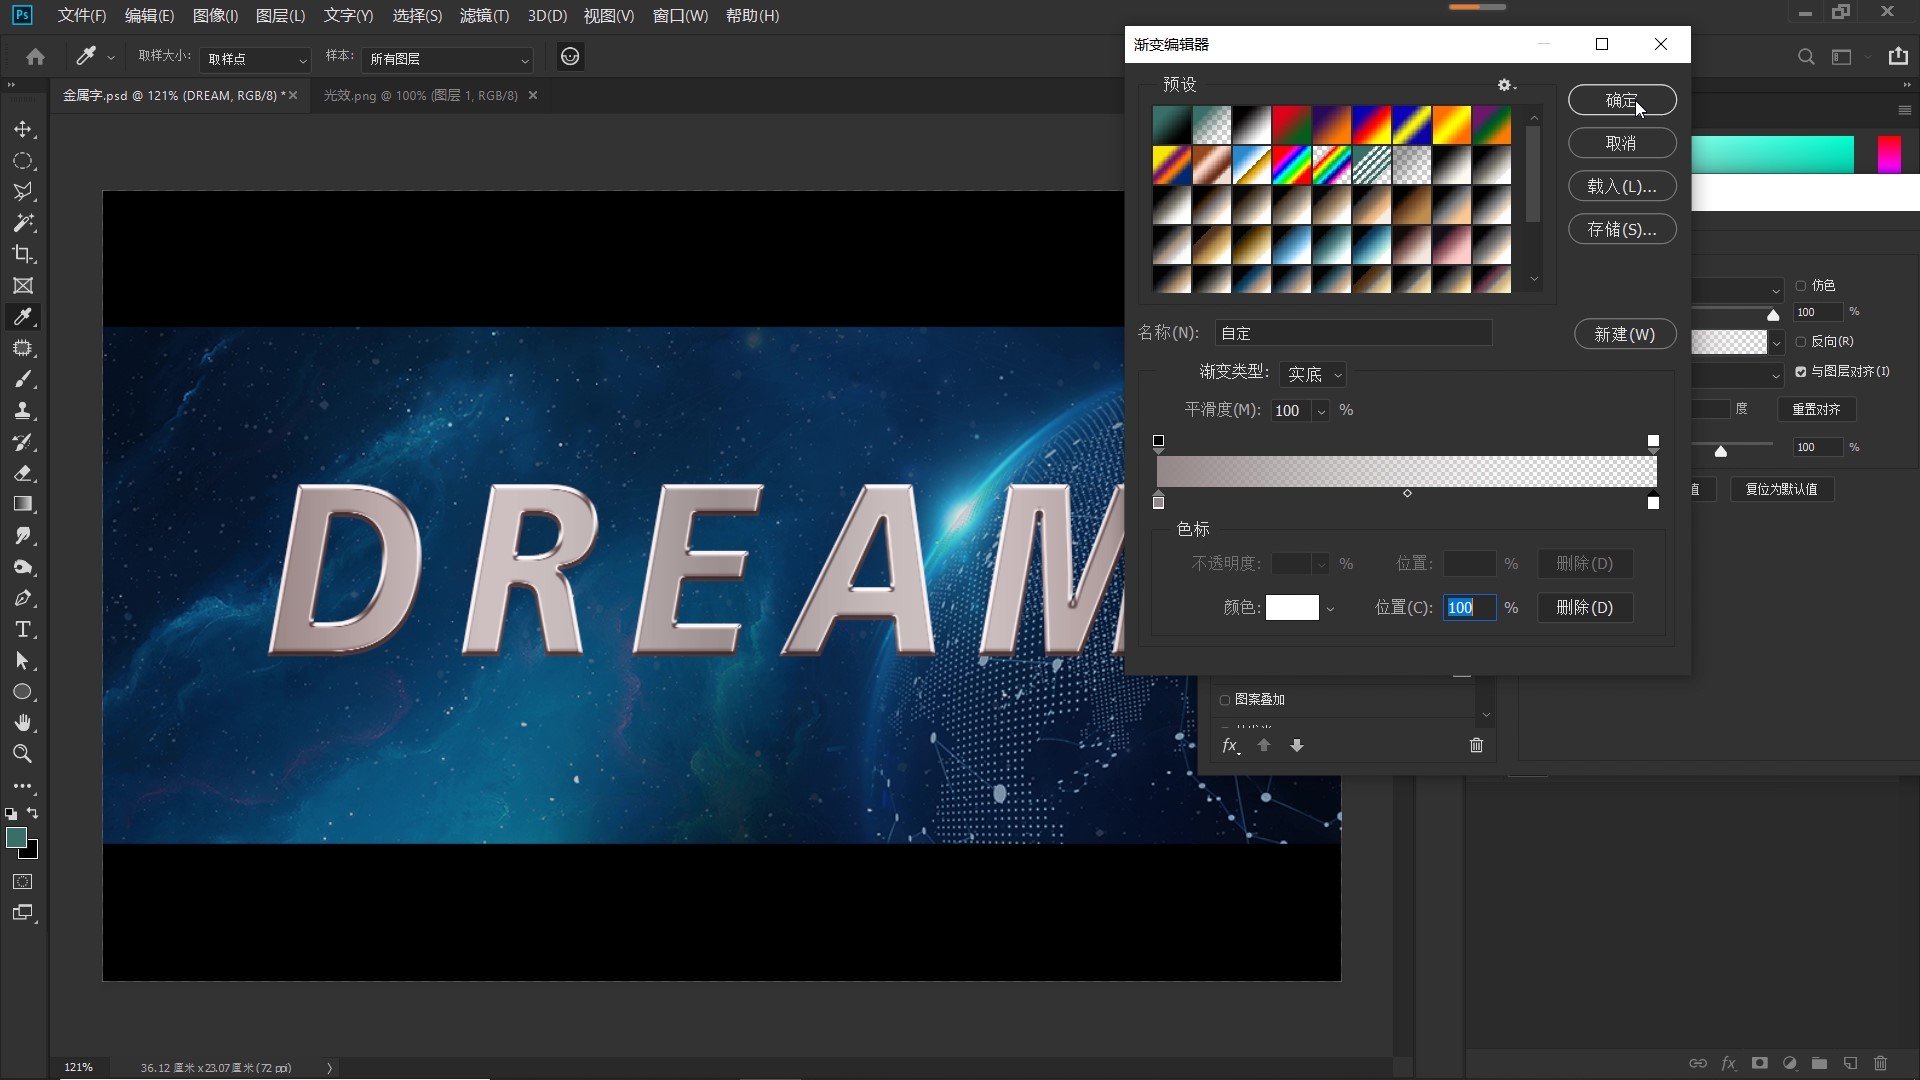Select the Zoom tool in toolbar
1920x1080 pixels.
pyautogui.click(x=23, y=754)
